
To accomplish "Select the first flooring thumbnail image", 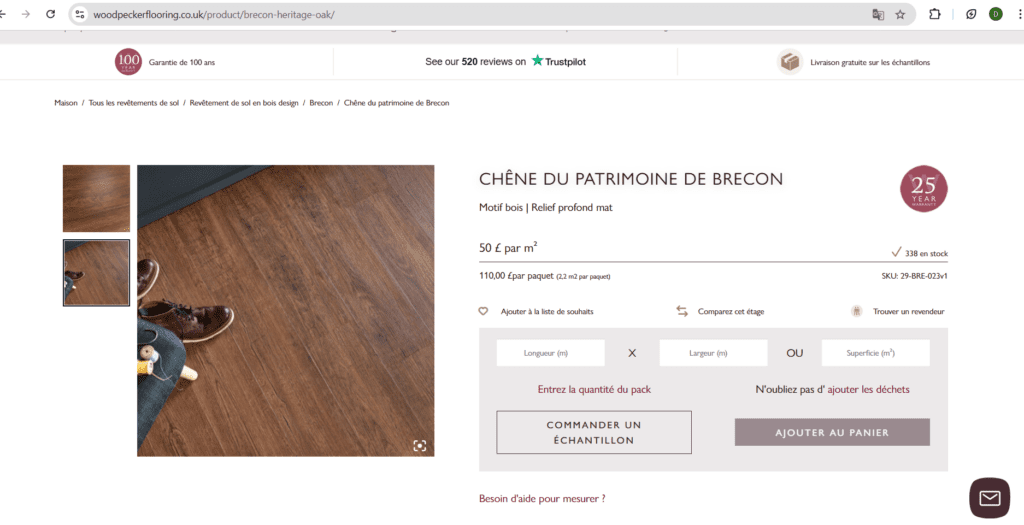I will (x=96, y=199).
